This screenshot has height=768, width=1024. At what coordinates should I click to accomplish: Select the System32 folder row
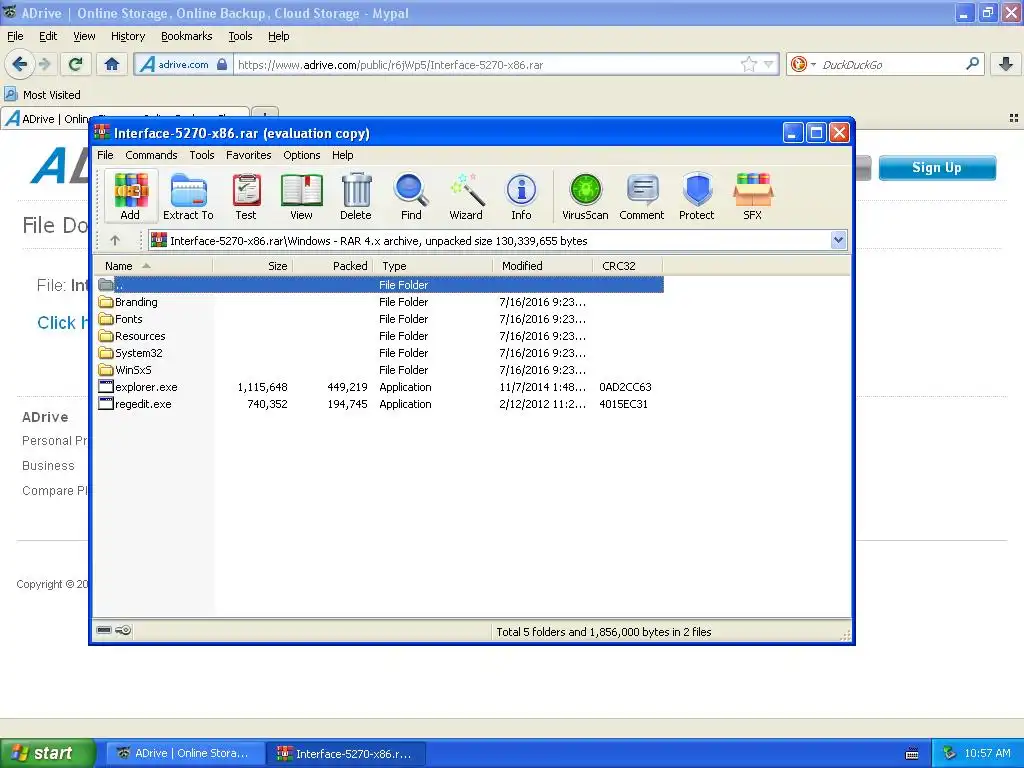(x=380, y=353)
